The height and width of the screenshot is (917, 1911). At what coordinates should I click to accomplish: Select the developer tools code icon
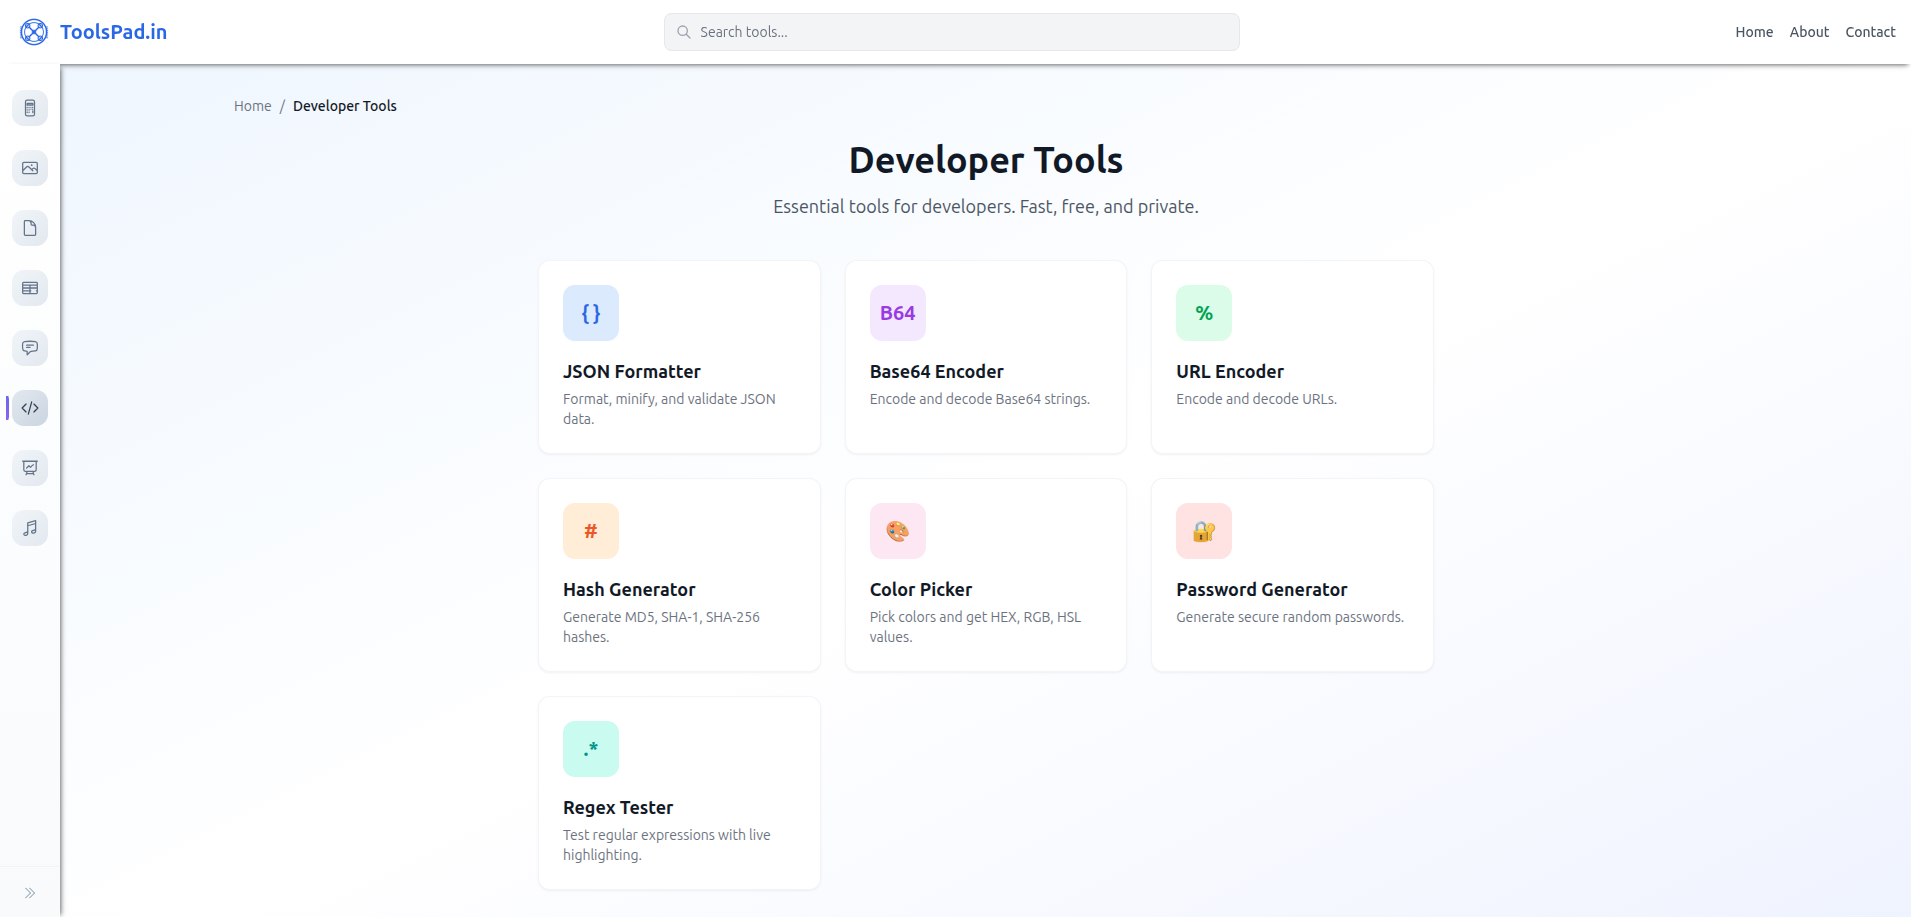click(30, 408)
